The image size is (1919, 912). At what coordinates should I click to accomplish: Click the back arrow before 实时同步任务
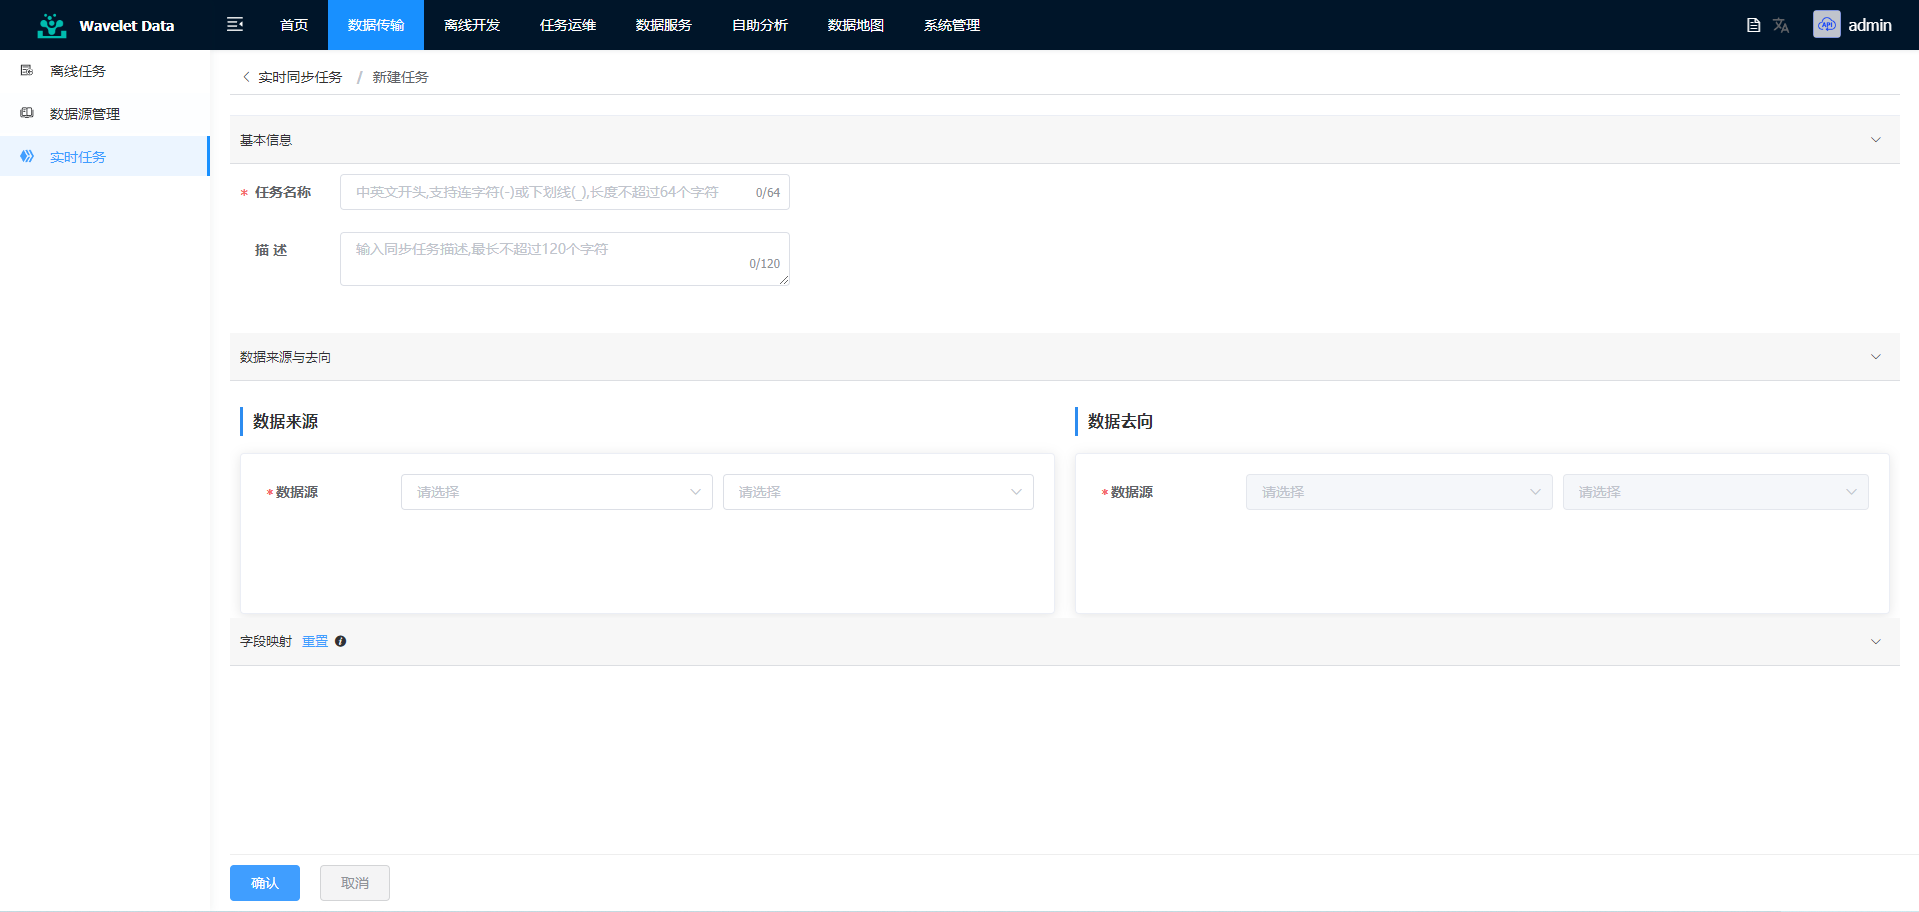(x=246, y=77)
